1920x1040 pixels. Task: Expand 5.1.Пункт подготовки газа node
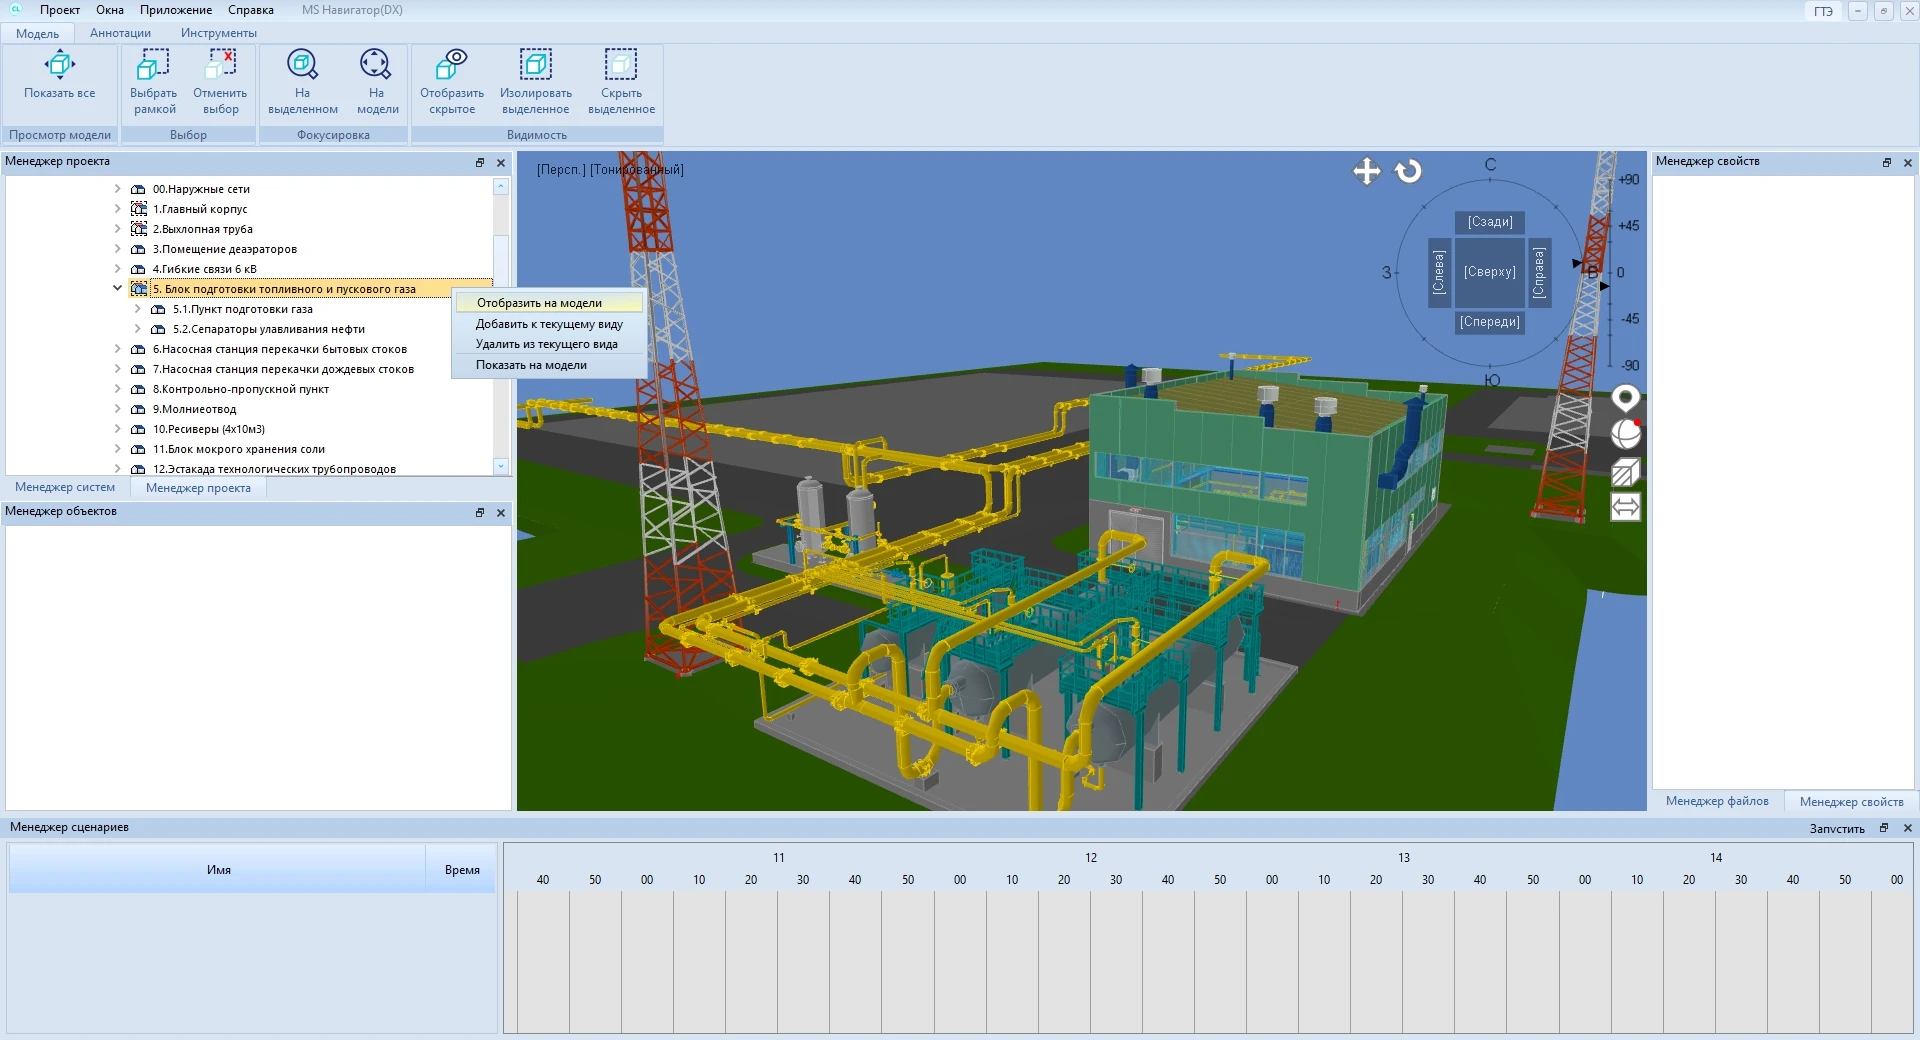(137, 309)
